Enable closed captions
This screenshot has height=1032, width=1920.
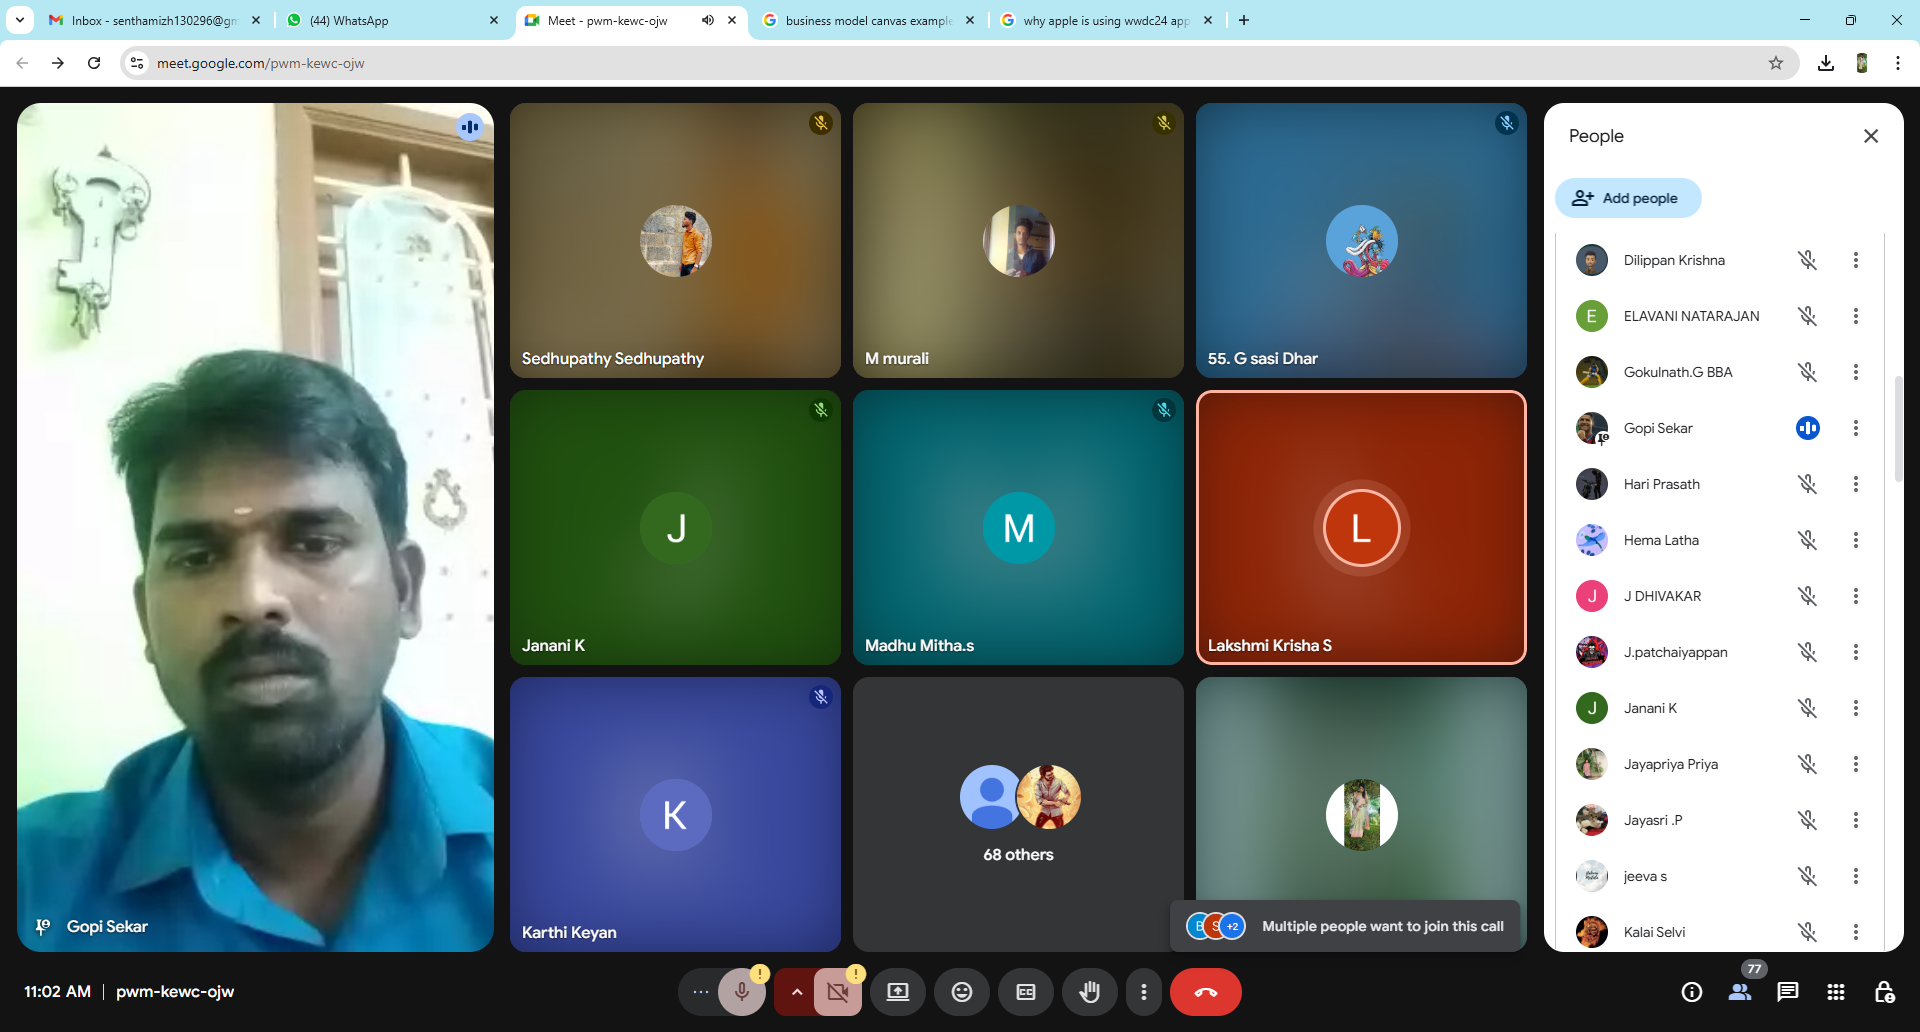pos(1025,992)
